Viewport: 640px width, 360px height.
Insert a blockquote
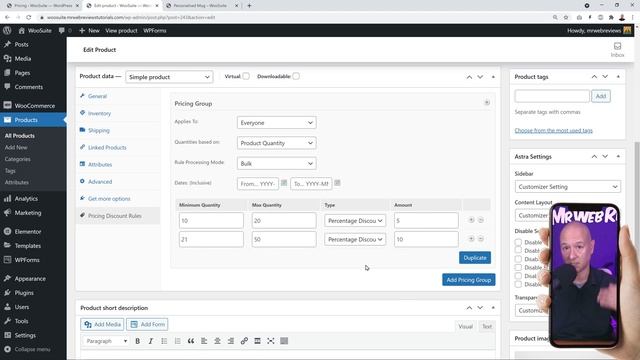[x=191, y=341]
